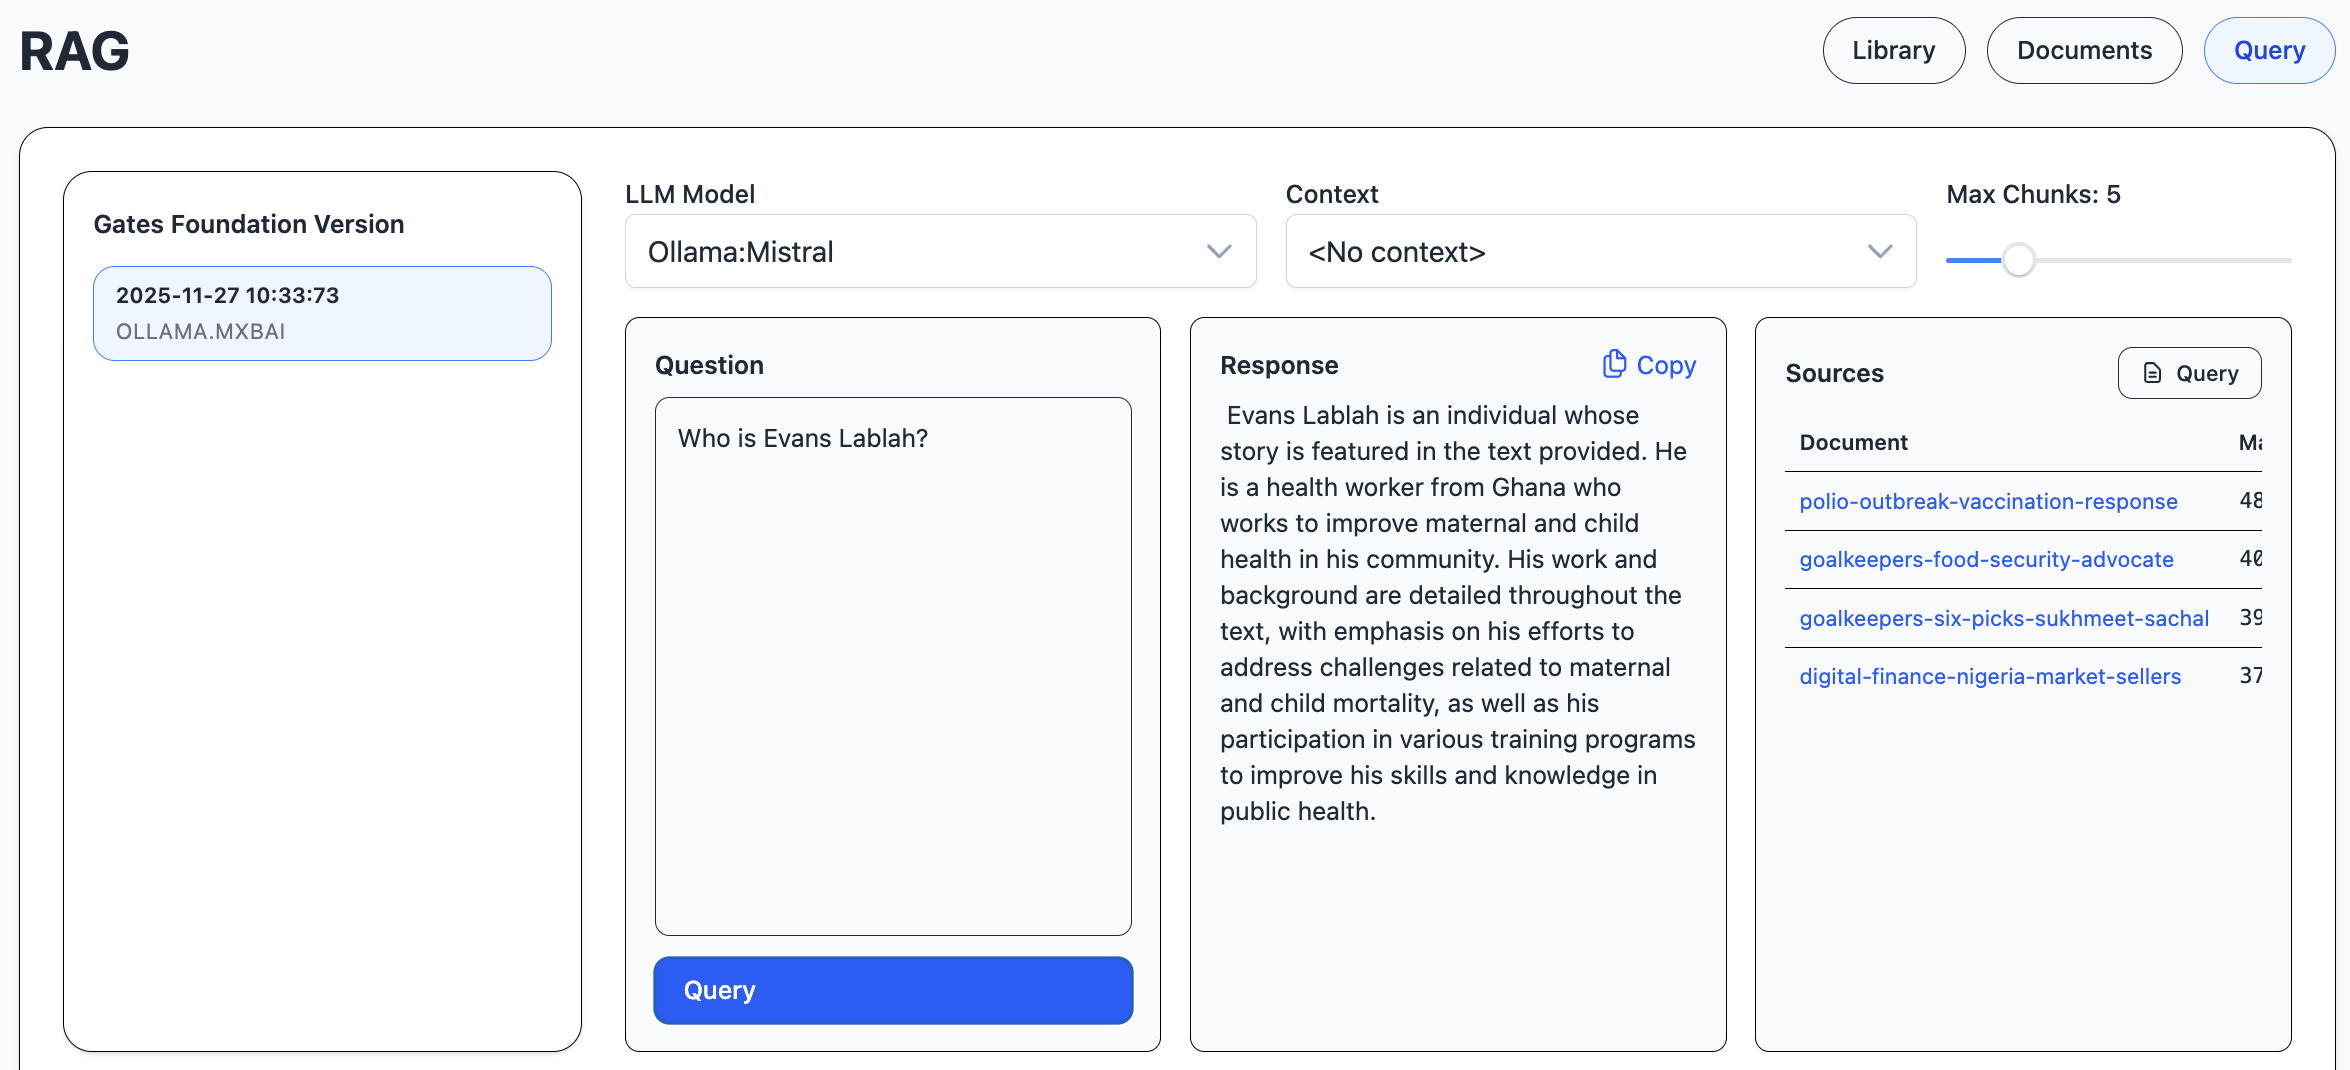The width and height of the screenshot is (2350, 1070).
Task: Click the document icon in Sources Query button
Action: tap(2152, 373)
